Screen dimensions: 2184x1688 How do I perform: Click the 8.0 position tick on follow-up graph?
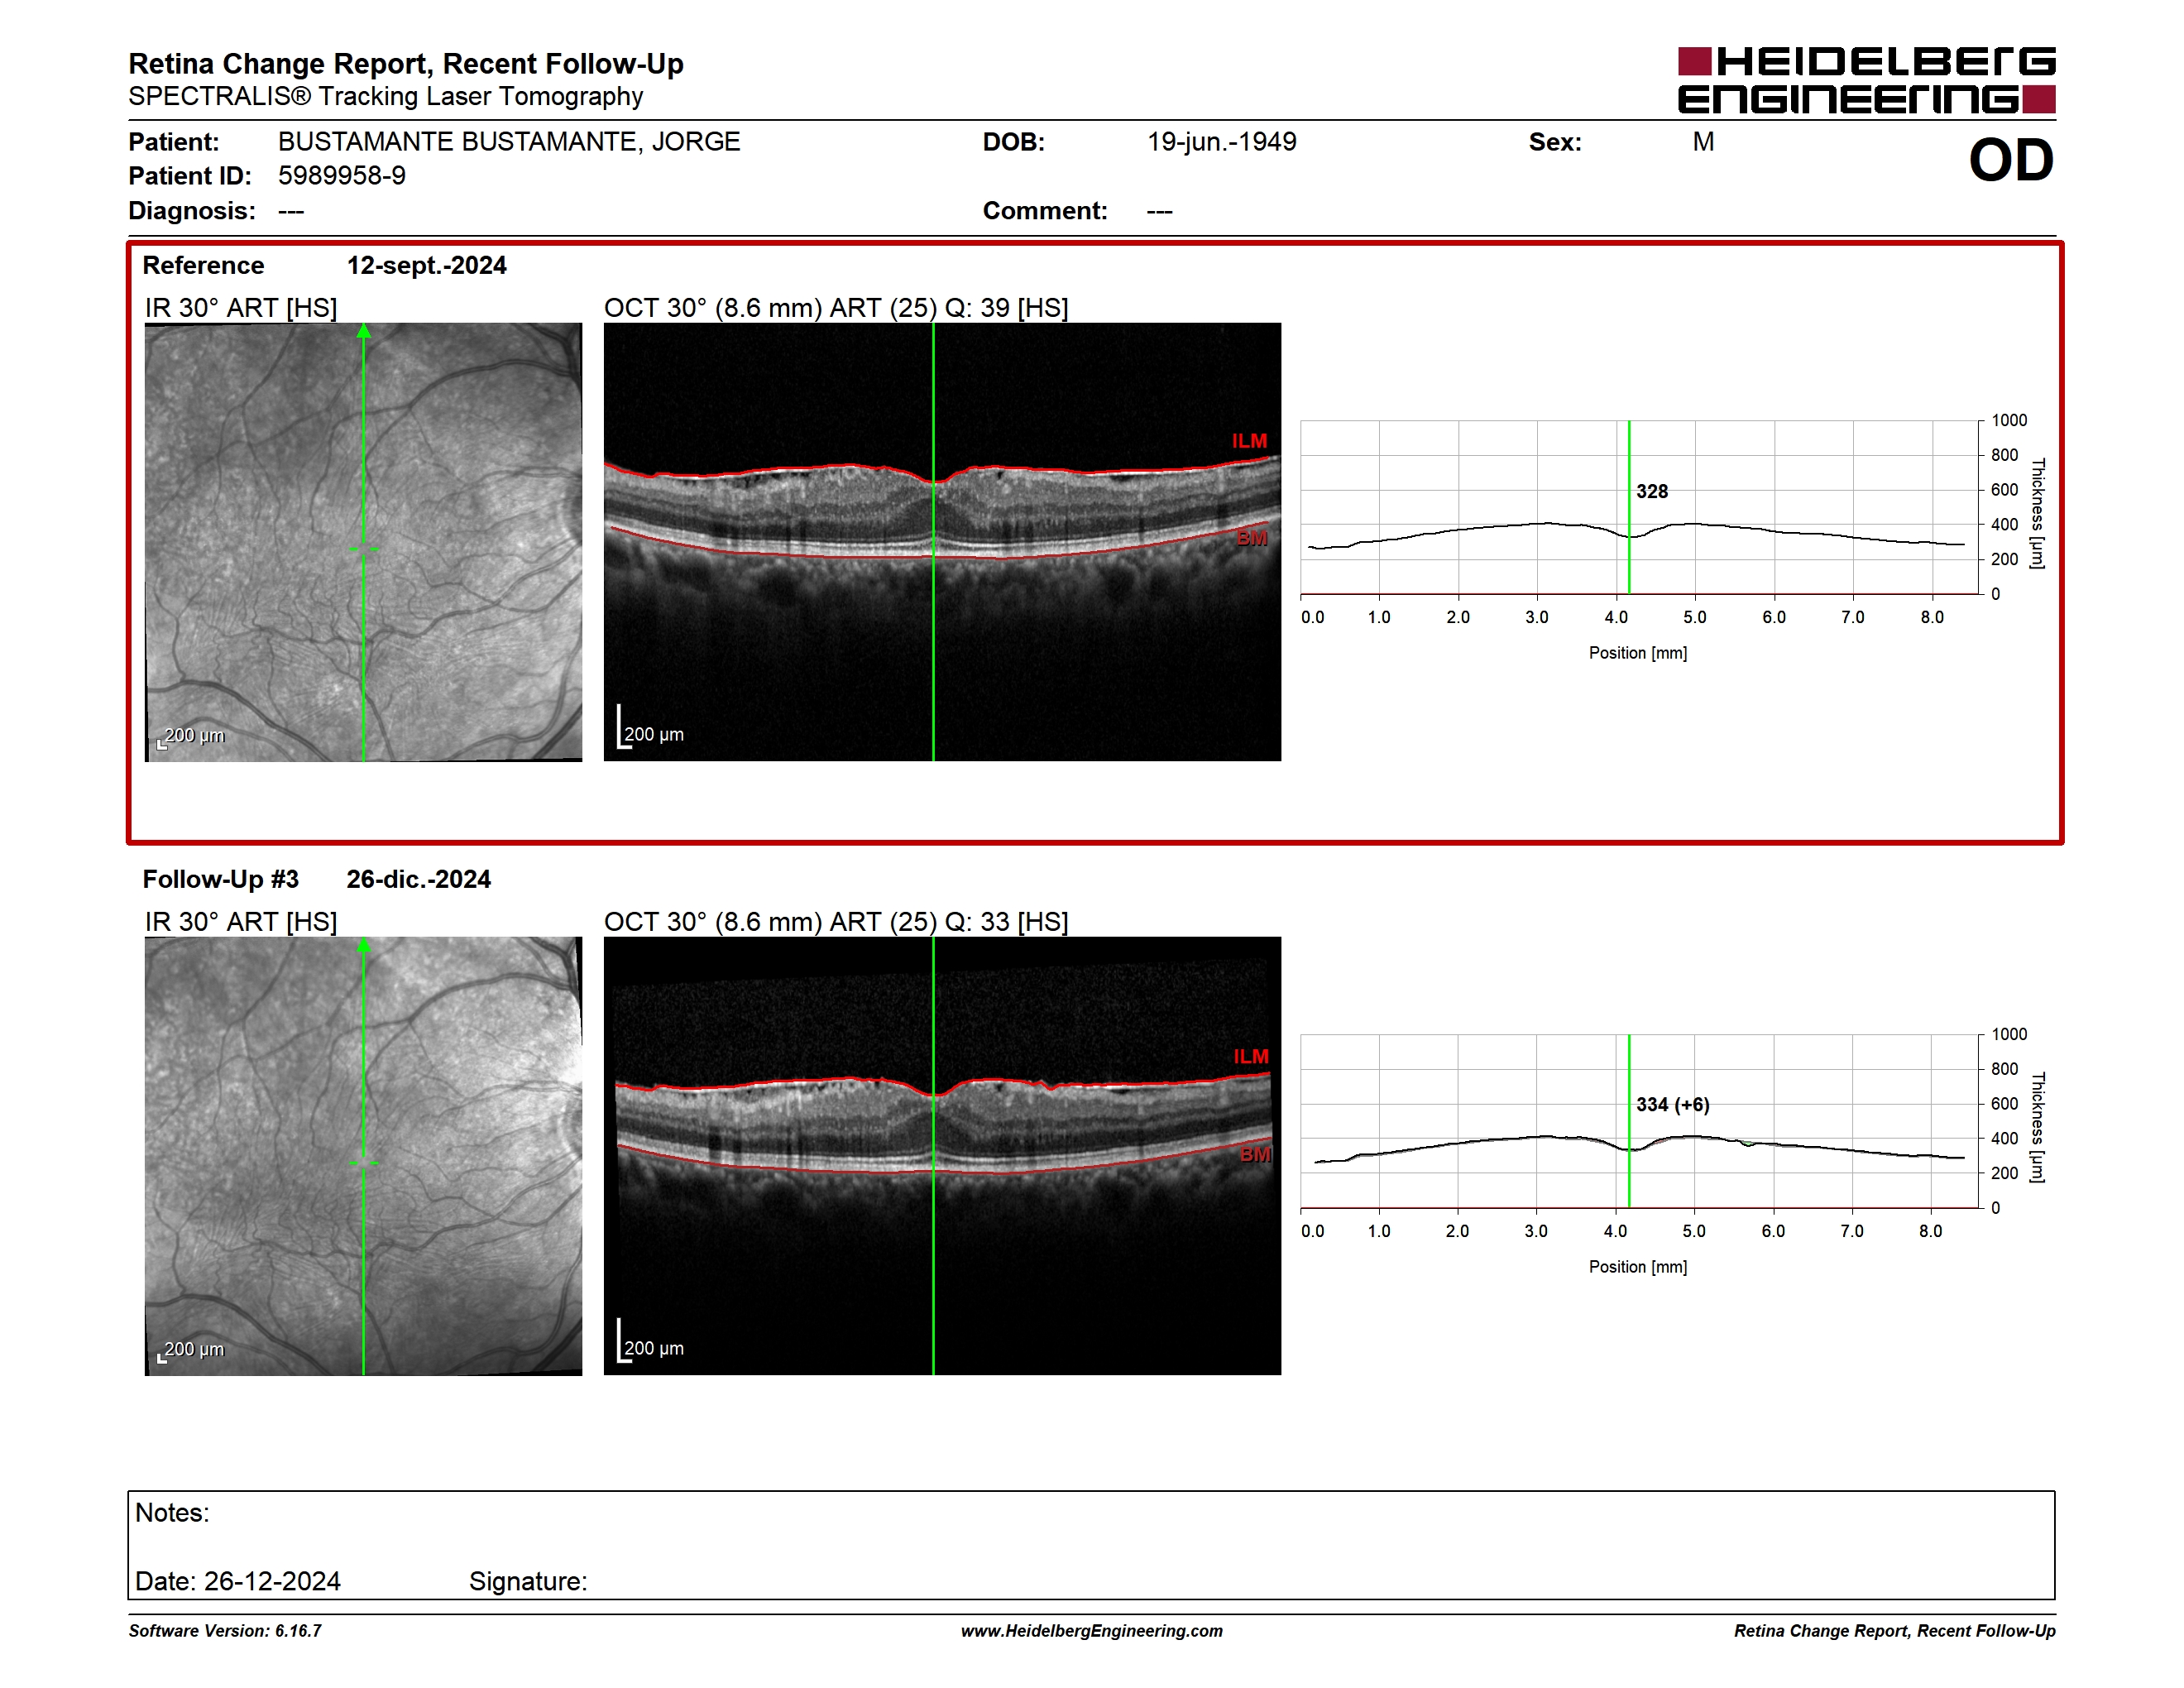point(1930,1232)
